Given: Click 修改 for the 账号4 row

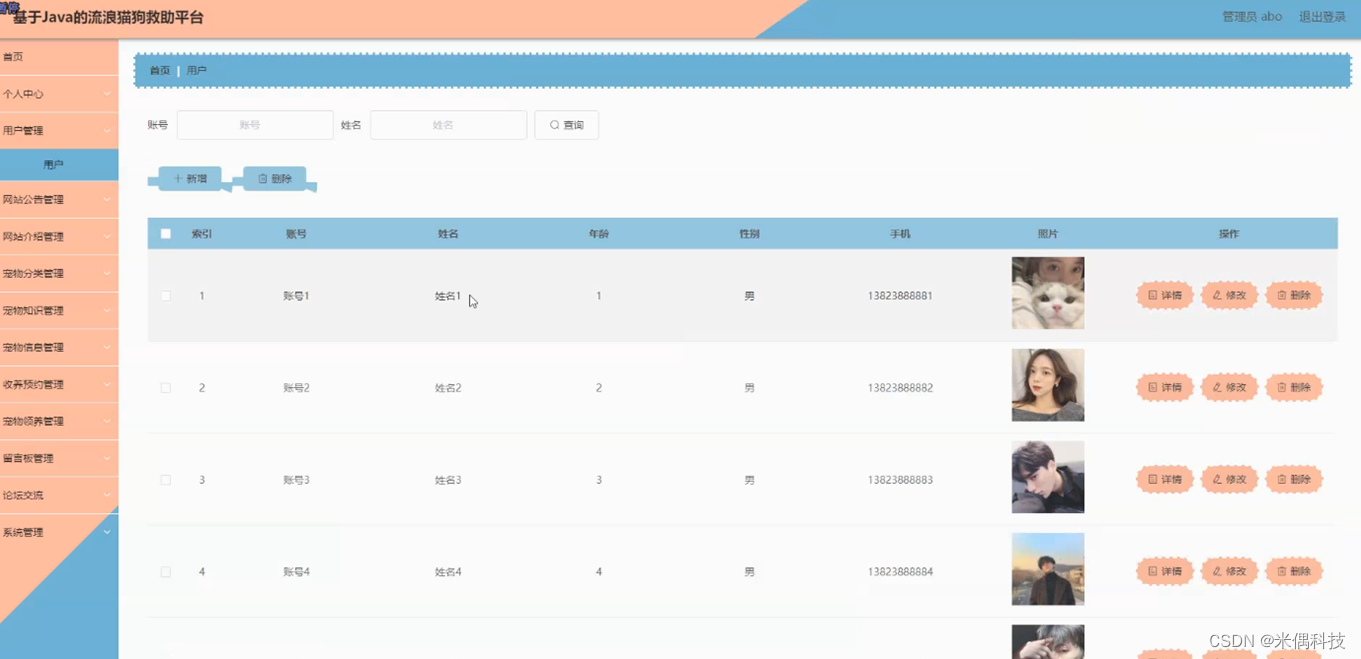Looking at the screenshot, I should pos(1229,571).
